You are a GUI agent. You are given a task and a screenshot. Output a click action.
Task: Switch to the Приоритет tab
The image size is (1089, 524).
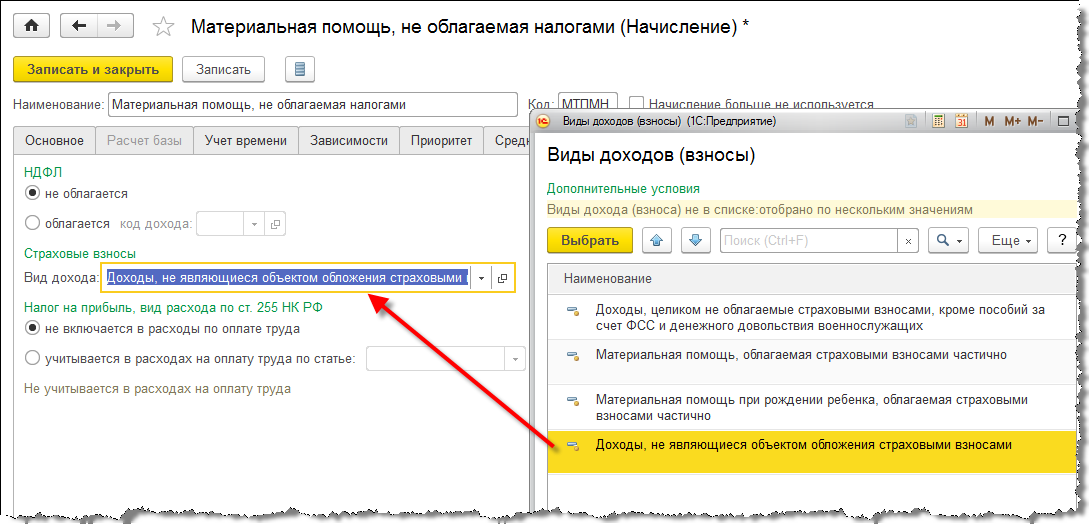click(x=441, y=140)
